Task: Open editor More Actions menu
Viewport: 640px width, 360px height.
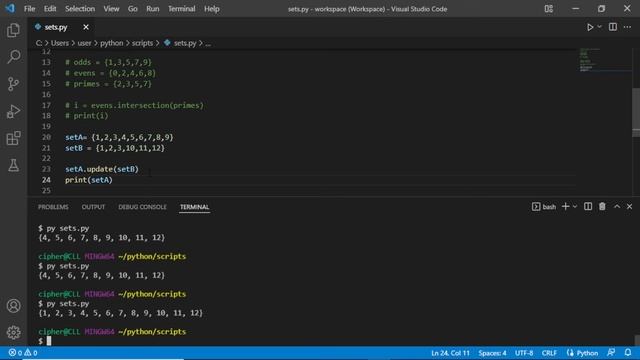Action: pos(627,27)
